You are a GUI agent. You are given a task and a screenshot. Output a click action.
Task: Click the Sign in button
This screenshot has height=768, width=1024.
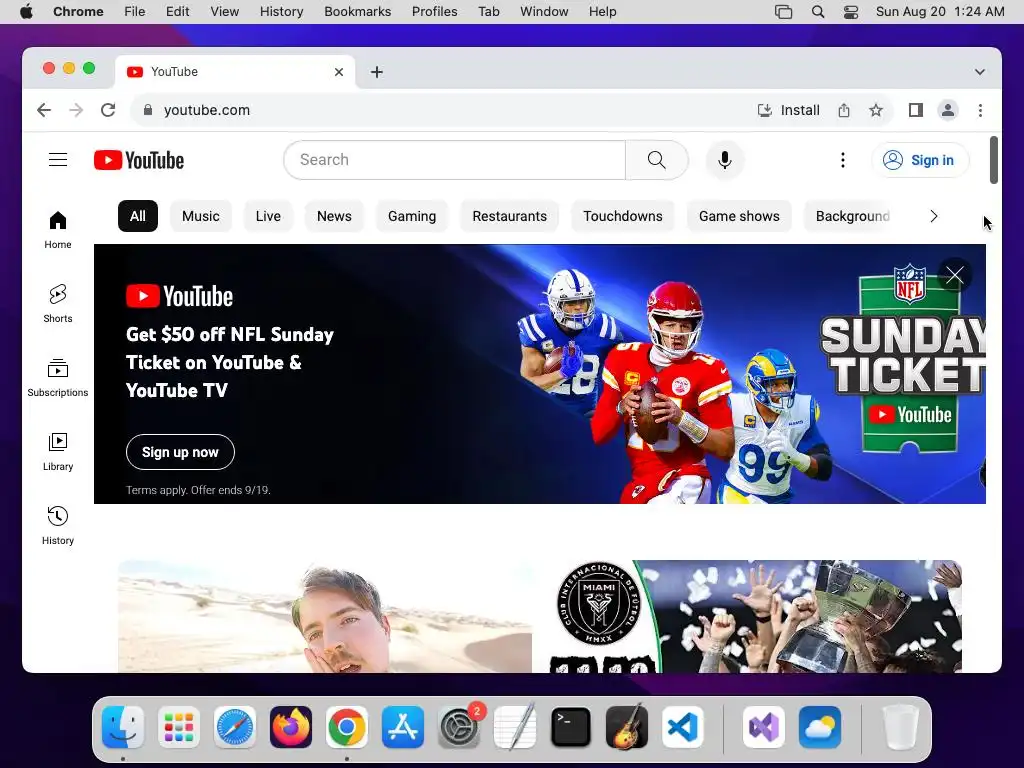click(920, 160)
